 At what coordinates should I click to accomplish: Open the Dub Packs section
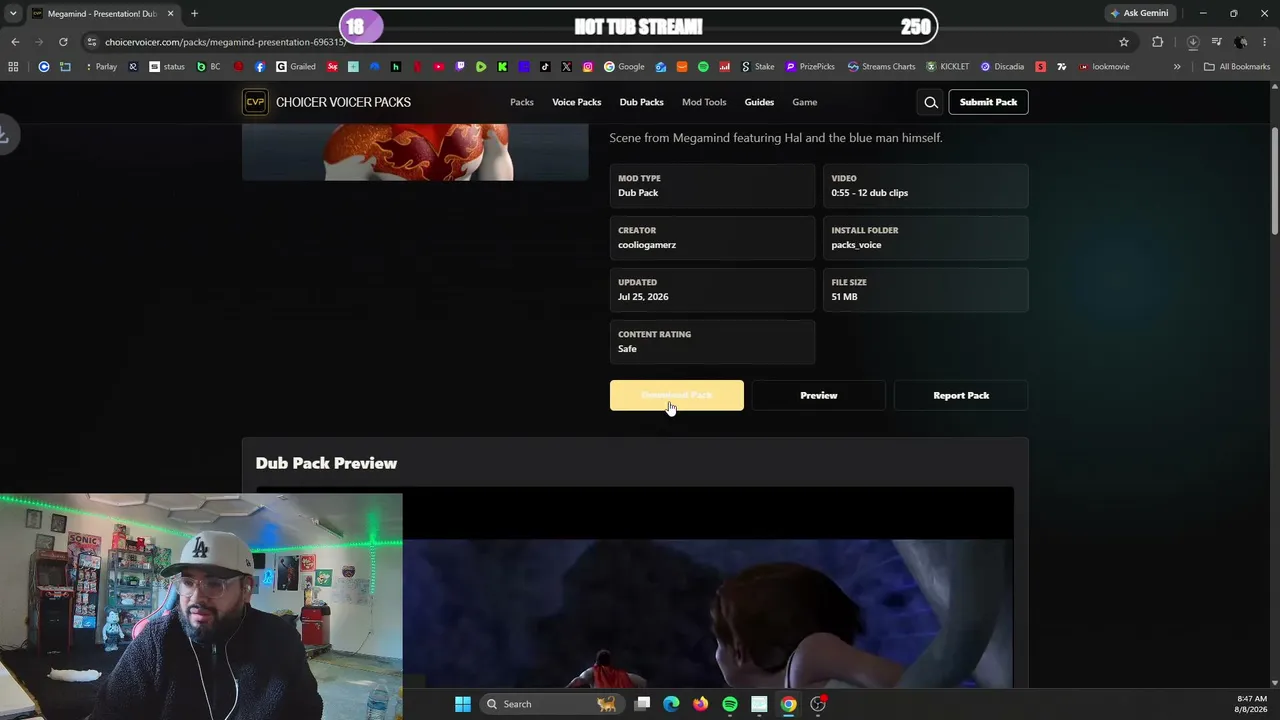[641, 102]
